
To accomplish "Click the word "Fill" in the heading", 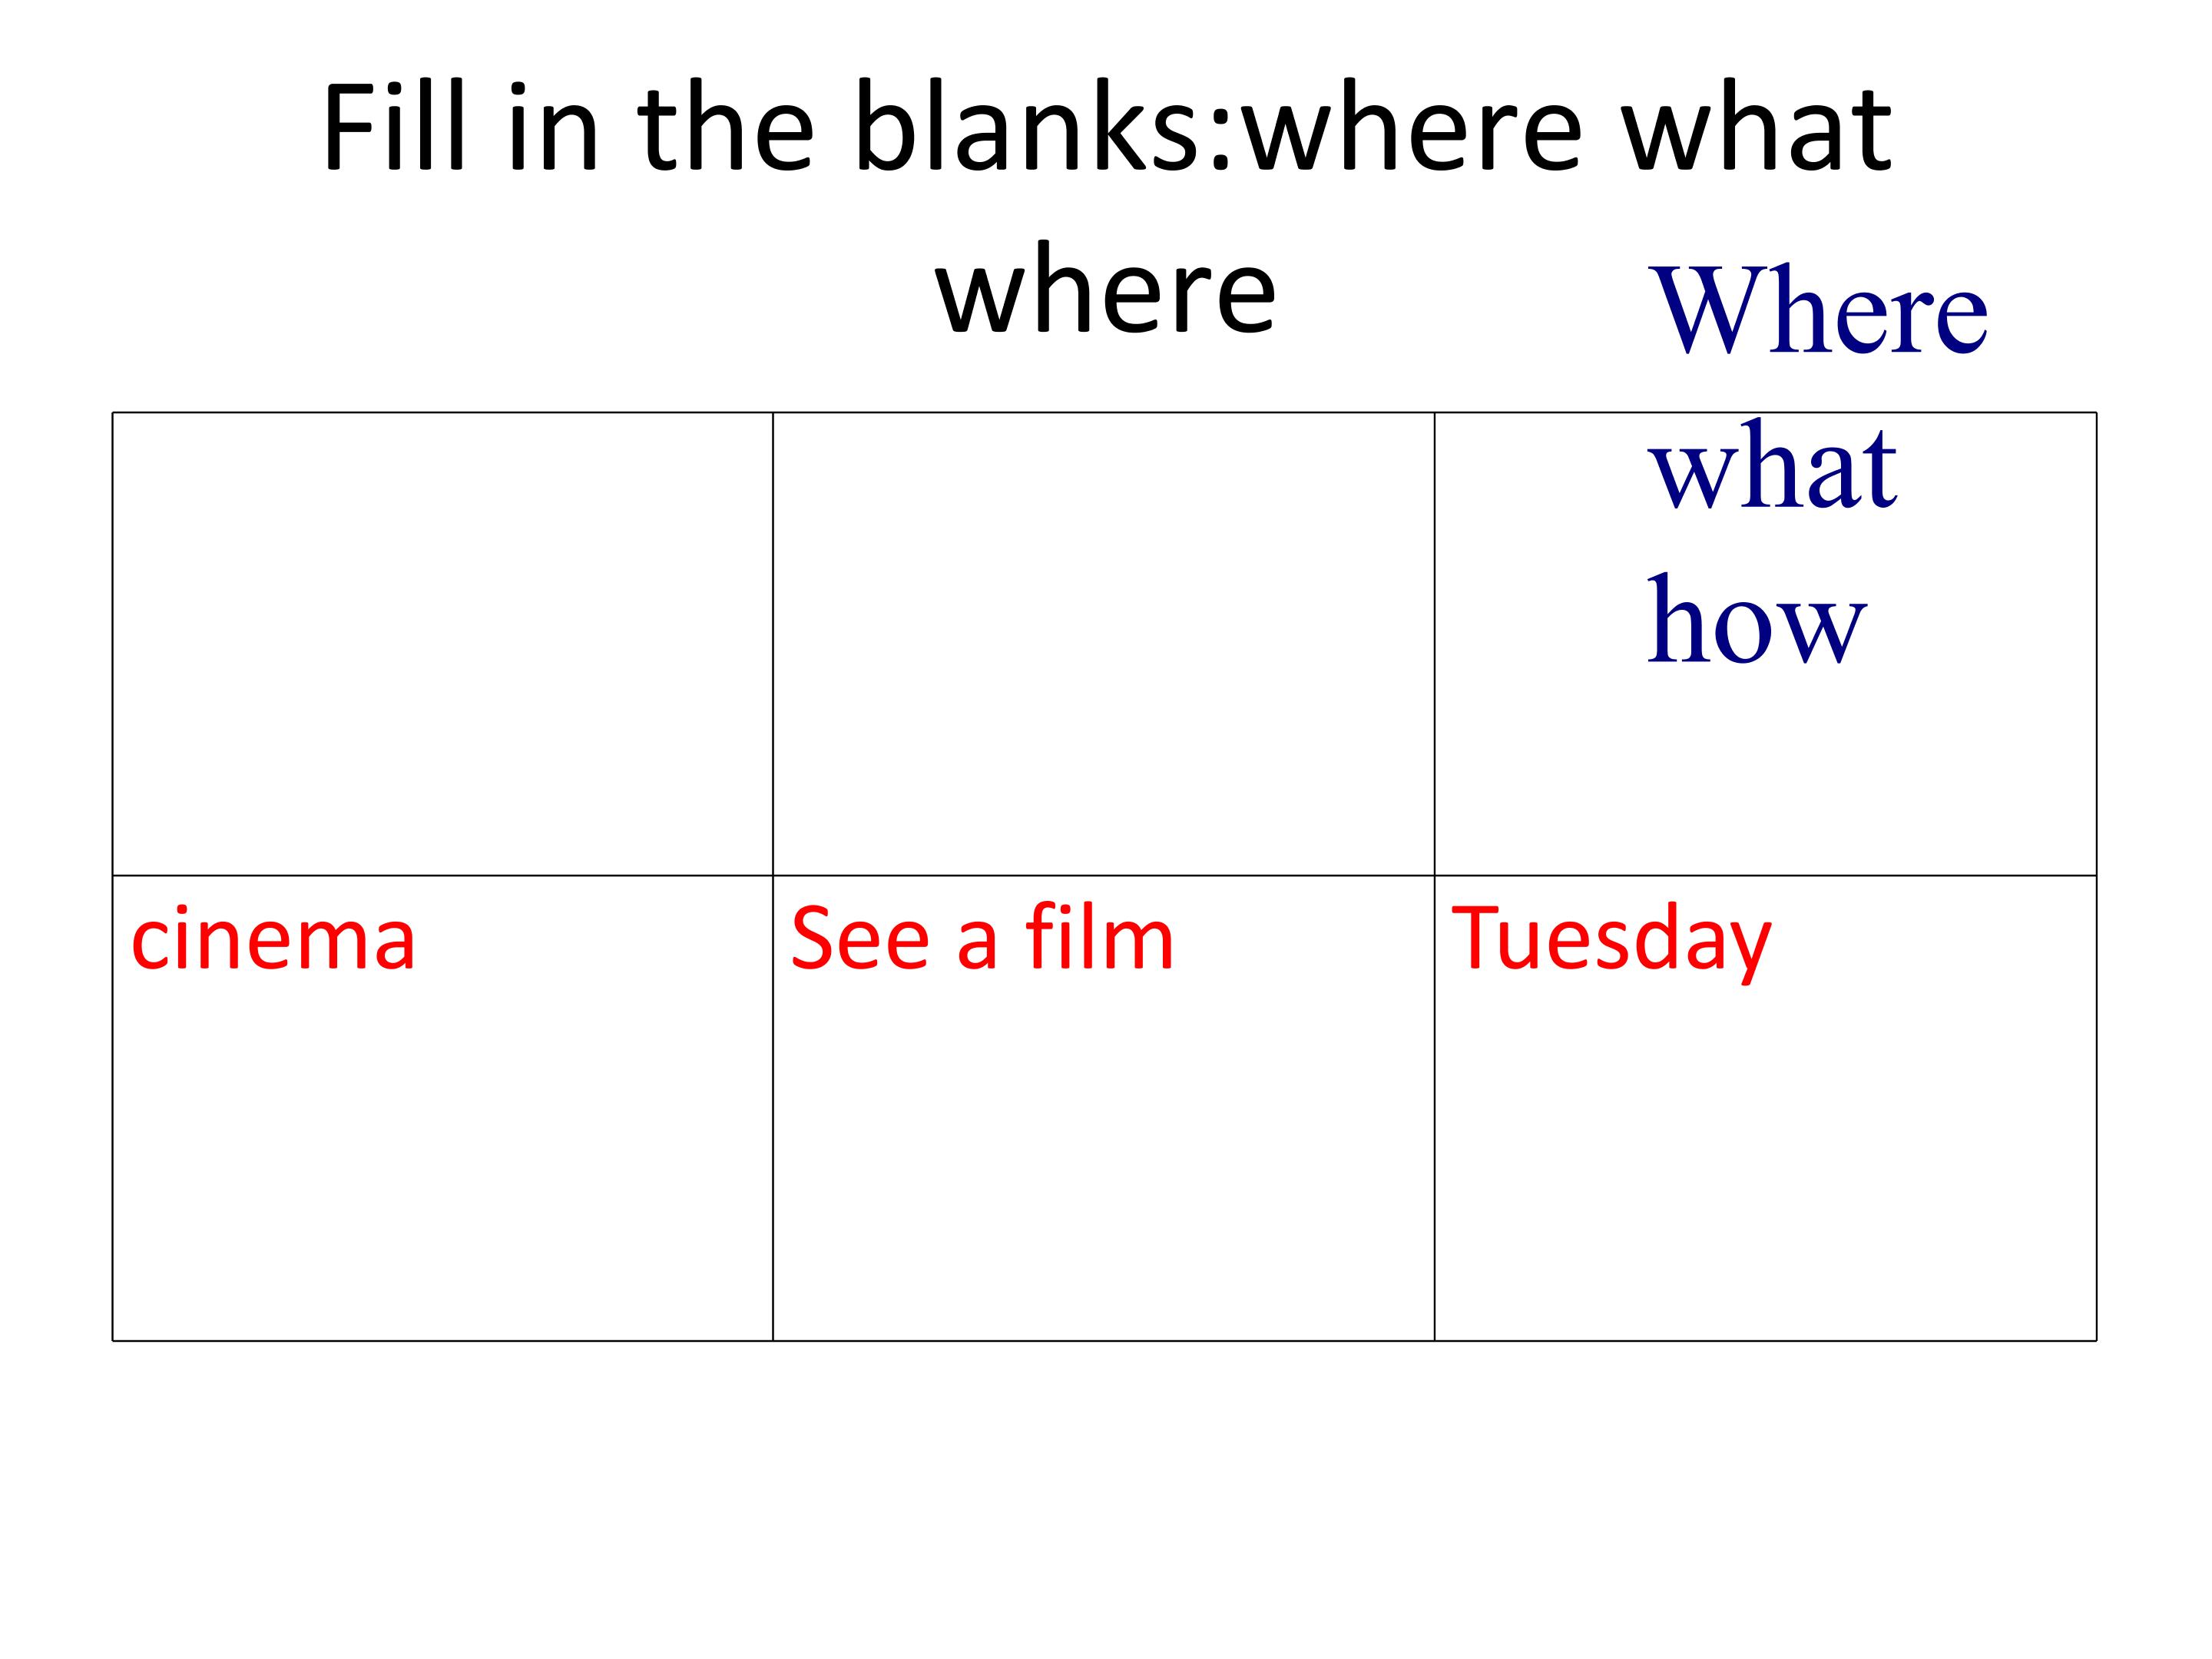I will (395, 128).
